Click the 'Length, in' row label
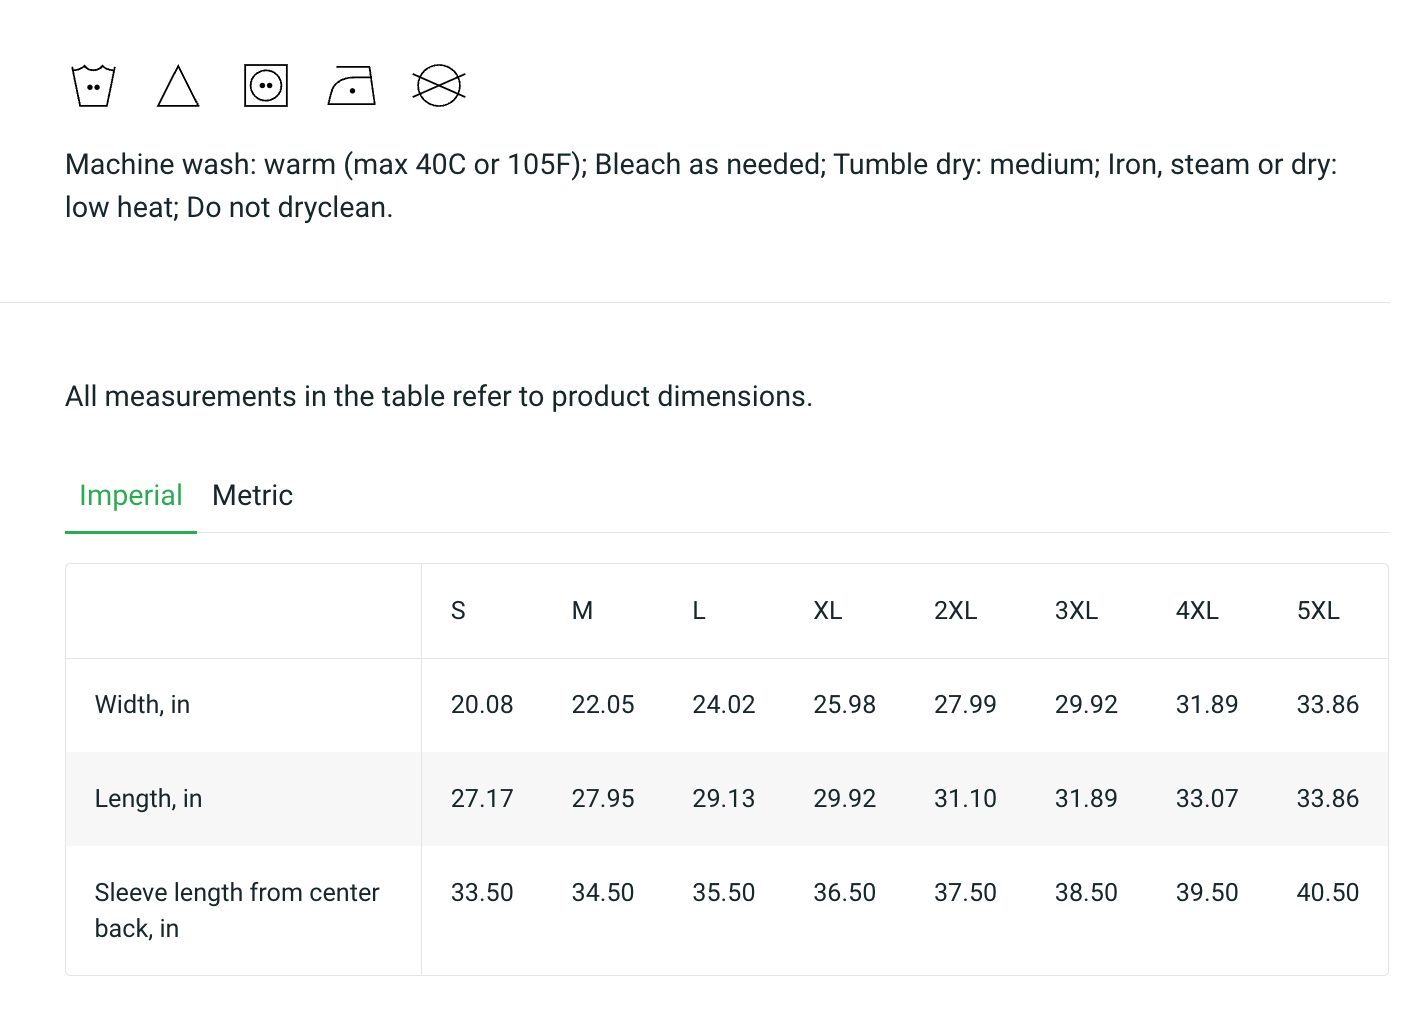 148,799
